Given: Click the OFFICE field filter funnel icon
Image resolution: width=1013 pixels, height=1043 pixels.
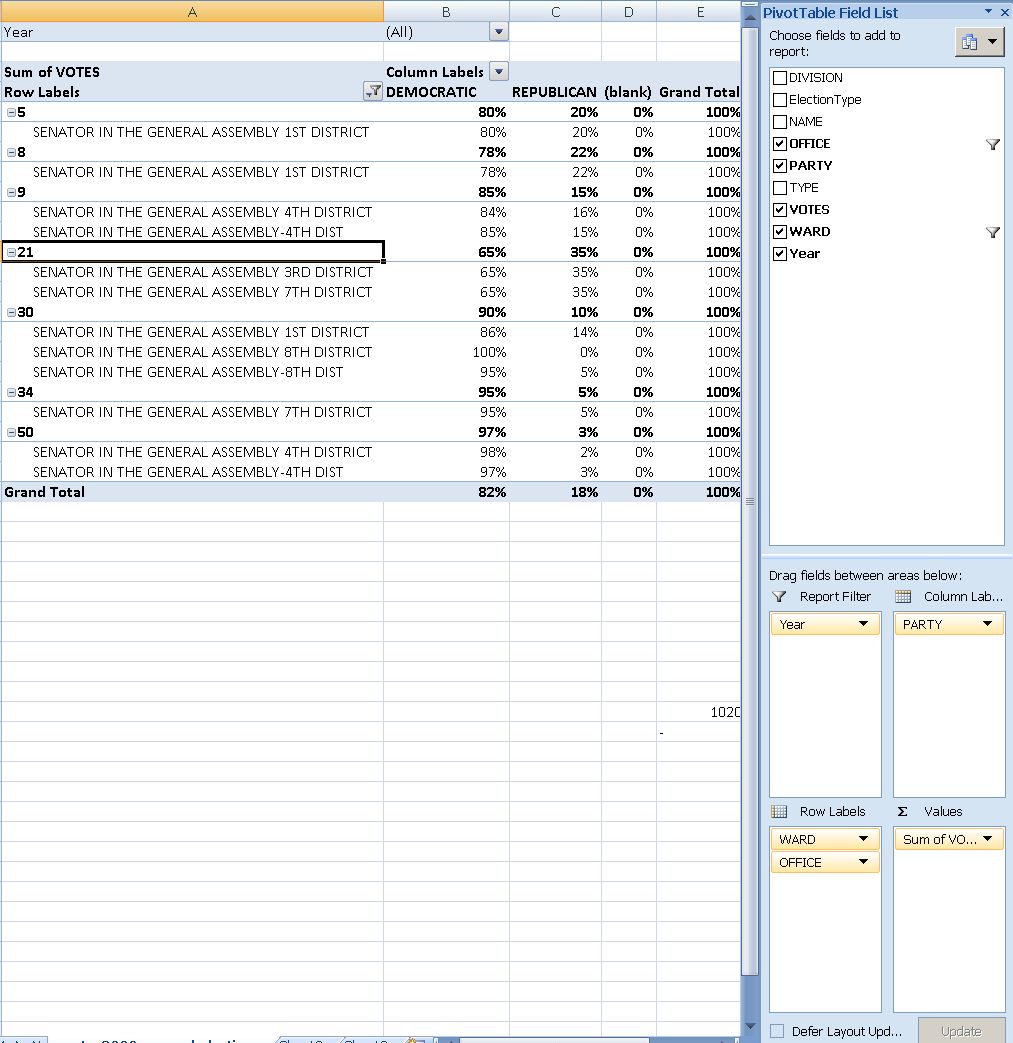Looking at the screenshot, I should (x=992, y=144).
